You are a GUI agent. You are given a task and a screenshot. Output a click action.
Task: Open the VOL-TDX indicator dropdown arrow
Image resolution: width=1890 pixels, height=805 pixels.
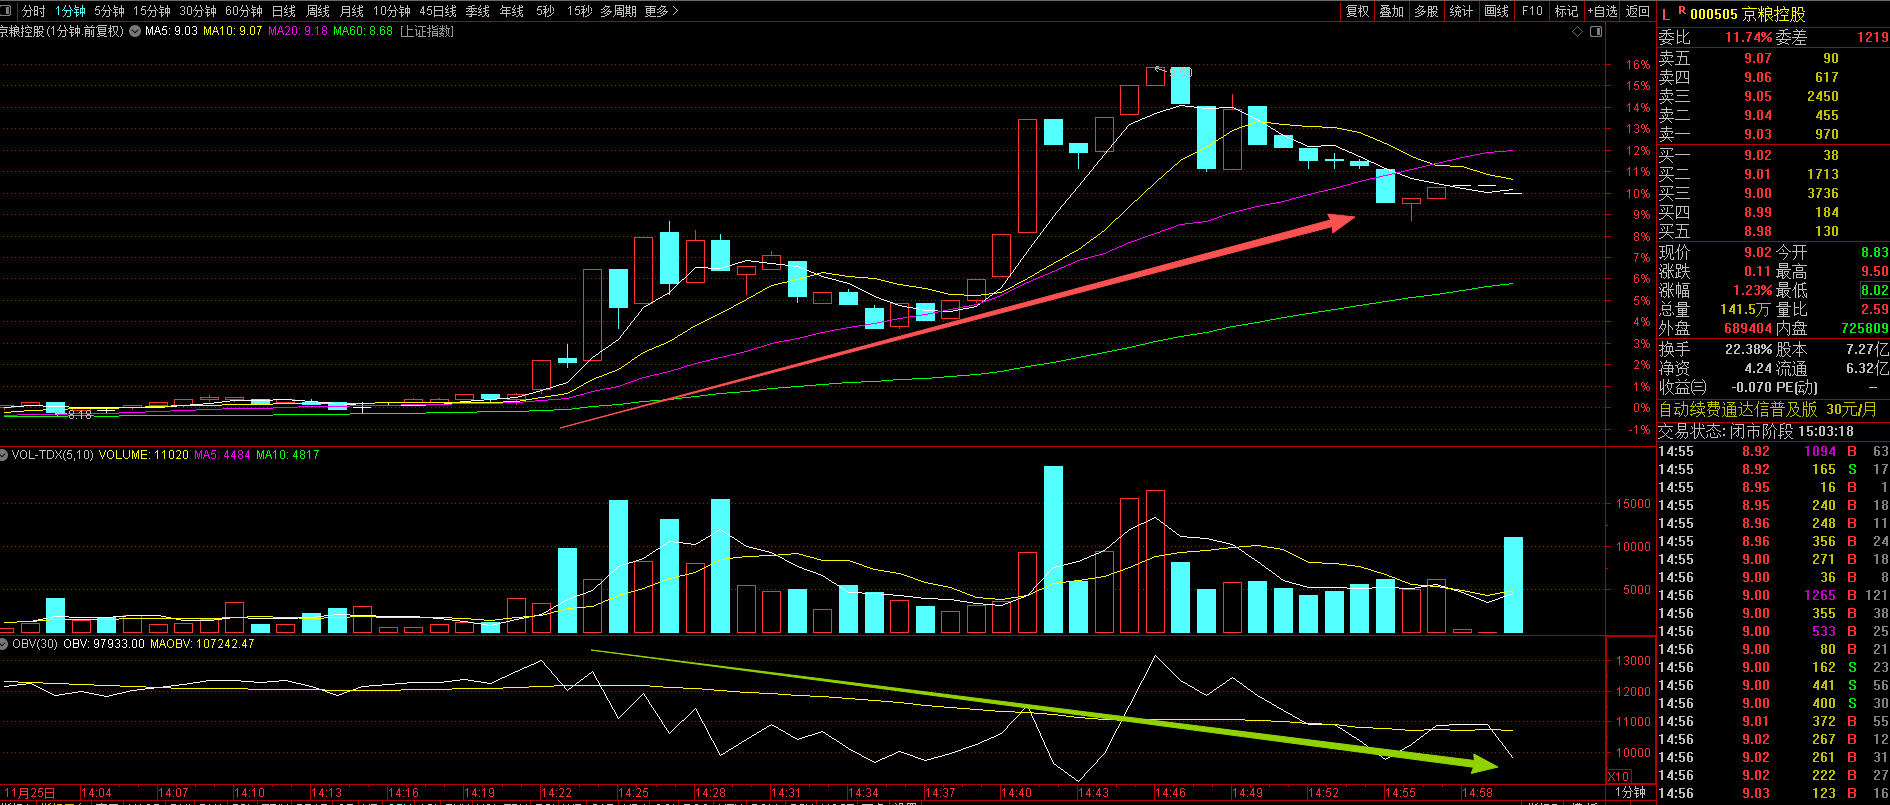(x=4, y=455)
